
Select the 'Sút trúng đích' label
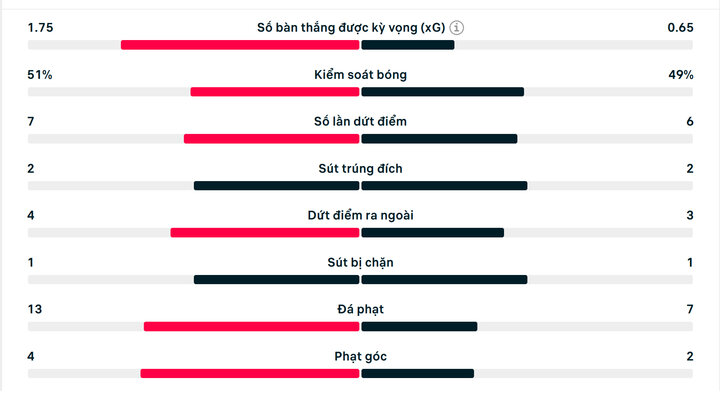[x=360, y=169]
